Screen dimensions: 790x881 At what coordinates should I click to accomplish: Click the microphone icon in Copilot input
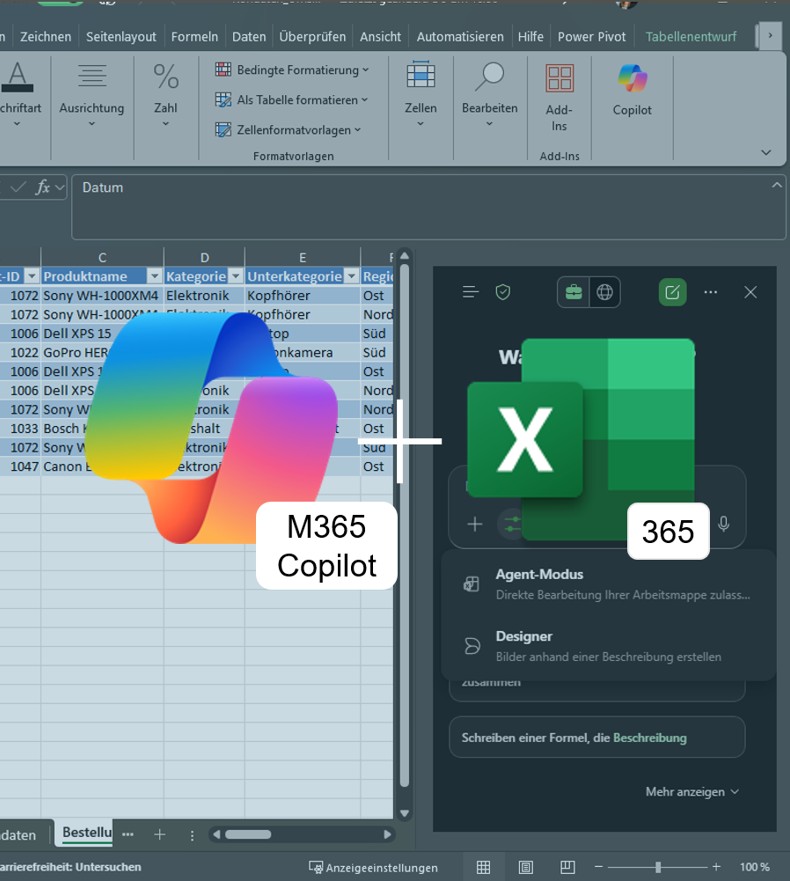point(723,524)
